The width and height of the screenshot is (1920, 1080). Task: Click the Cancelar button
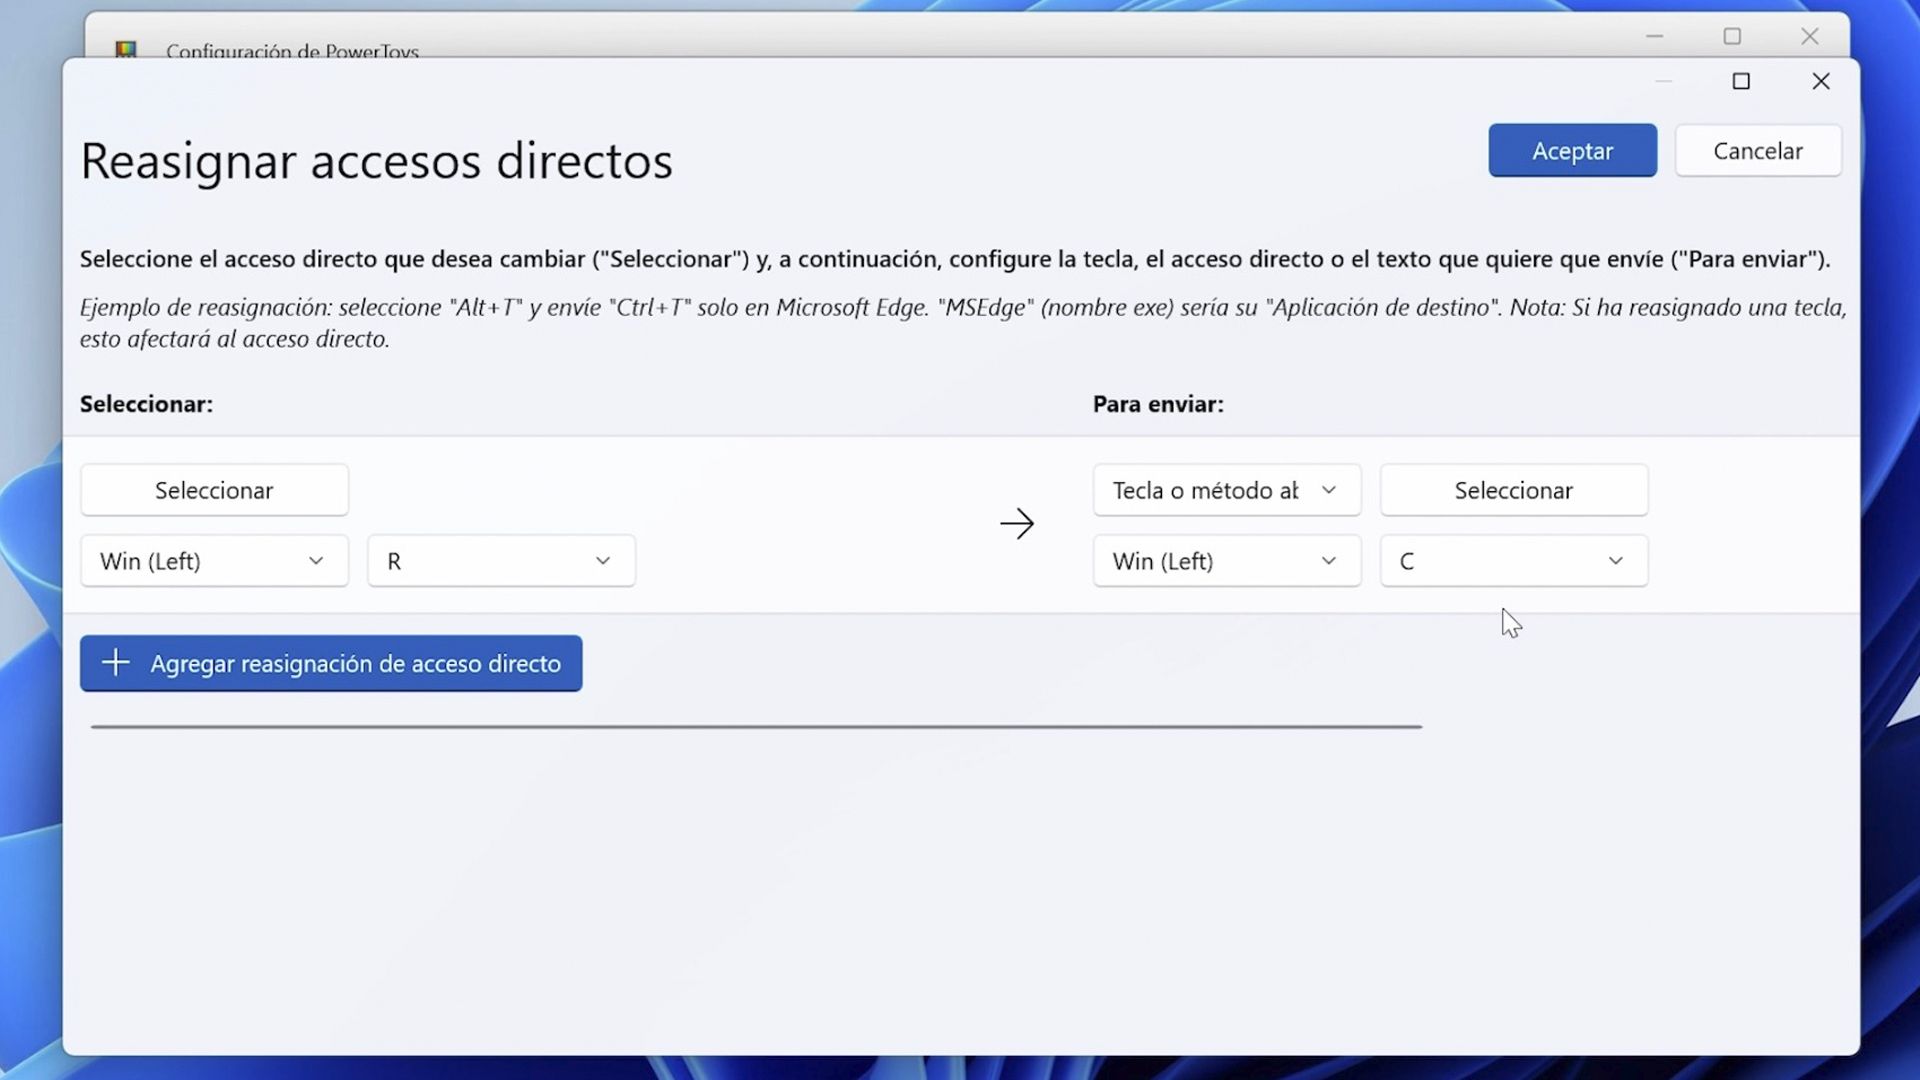[x=1758, y=150]
